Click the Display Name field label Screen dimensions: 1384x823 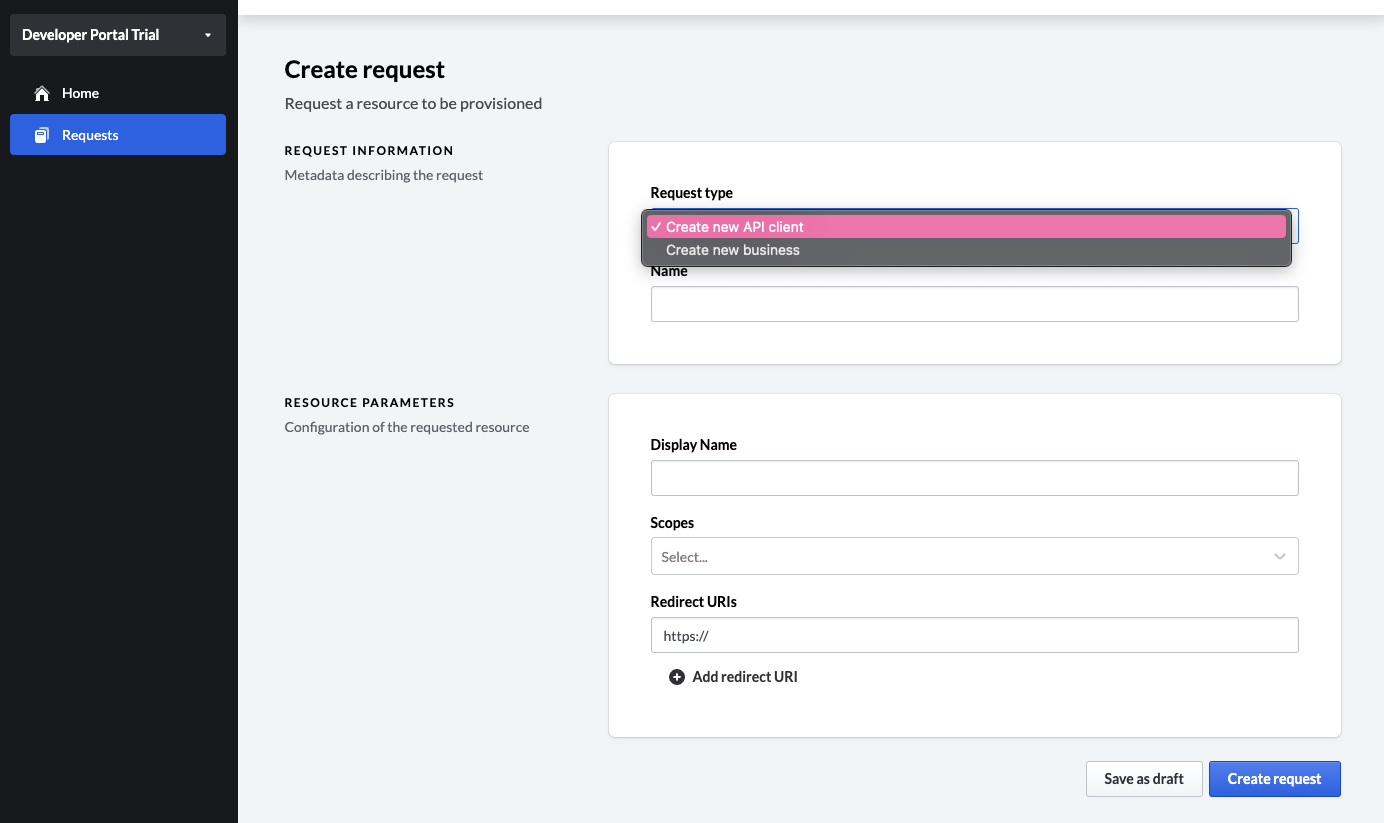pos(693,445)
